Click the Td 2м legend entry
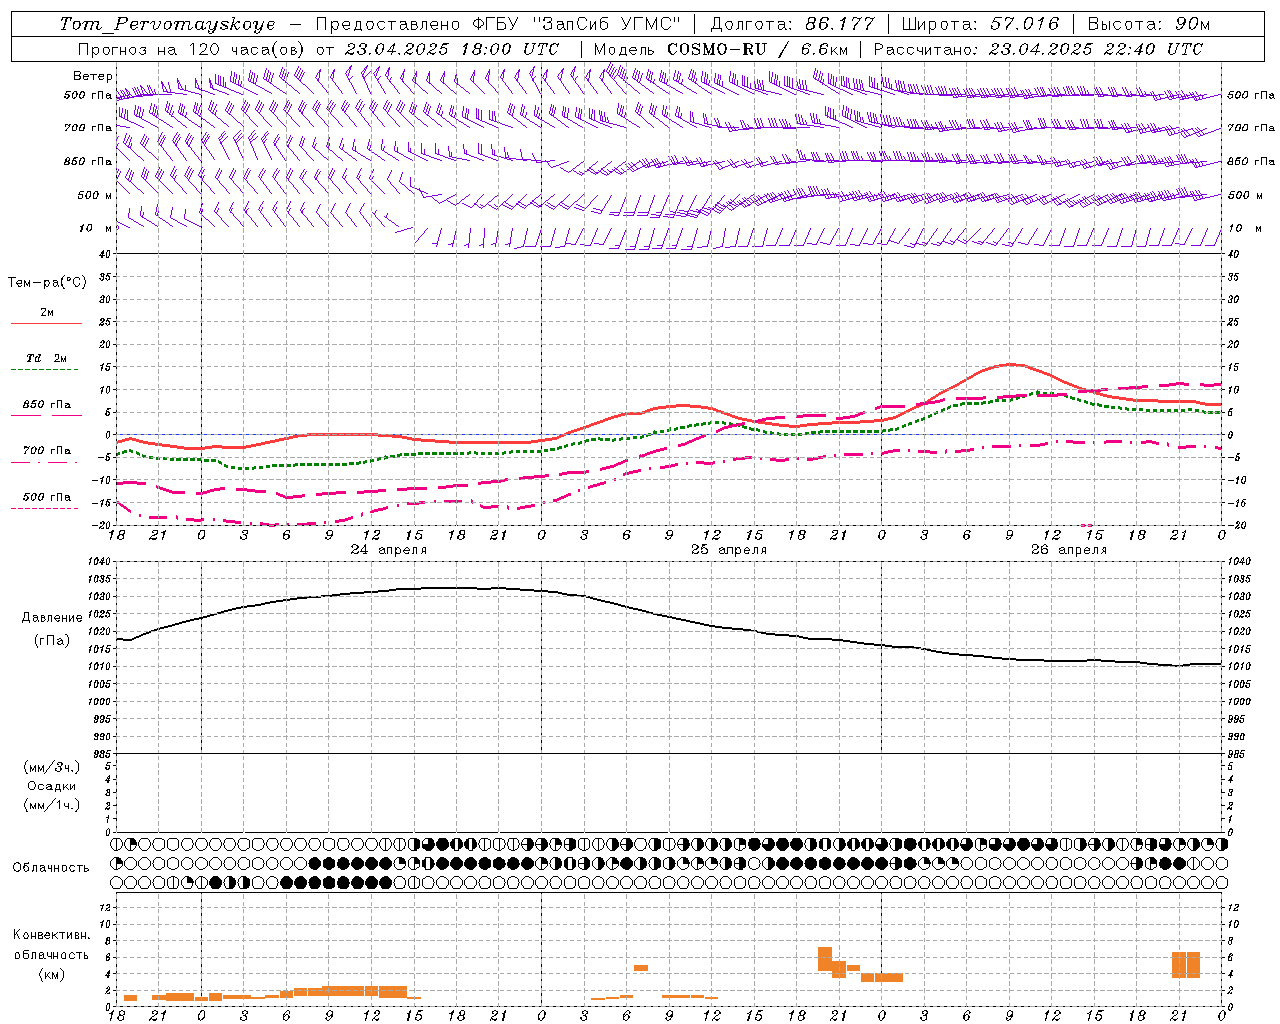Viewport: 1280px width, 1024px height. pyautogui.click(x=47, y=358)
